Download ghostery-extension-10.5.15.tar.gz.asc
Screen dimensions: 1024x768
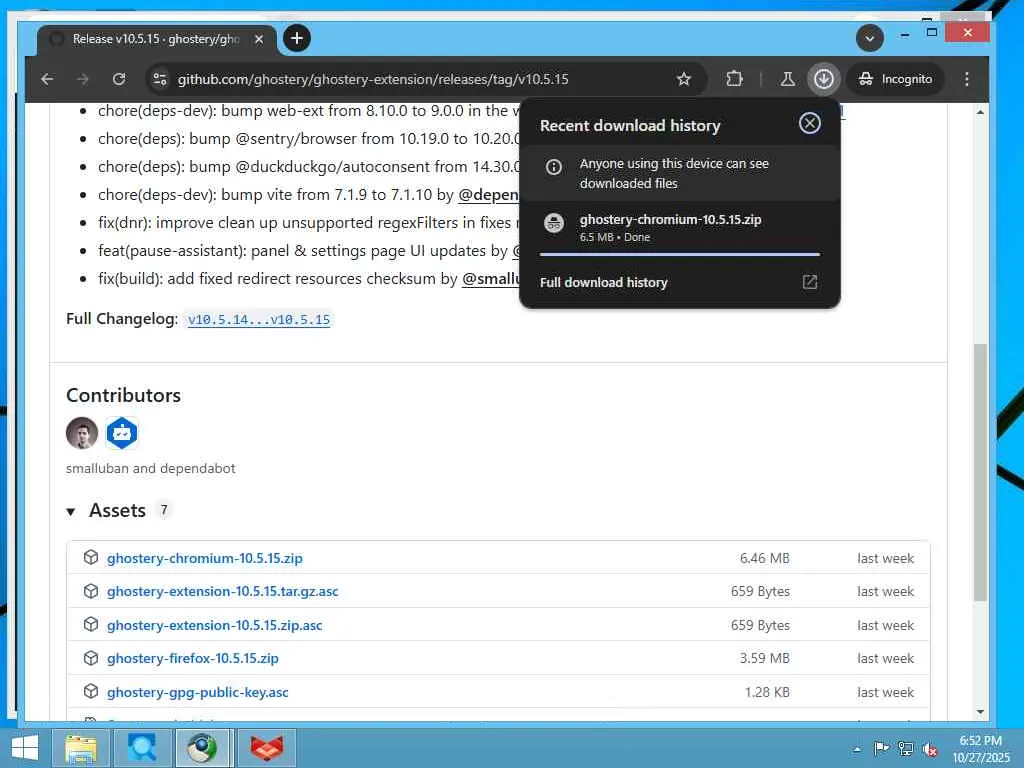223,592
